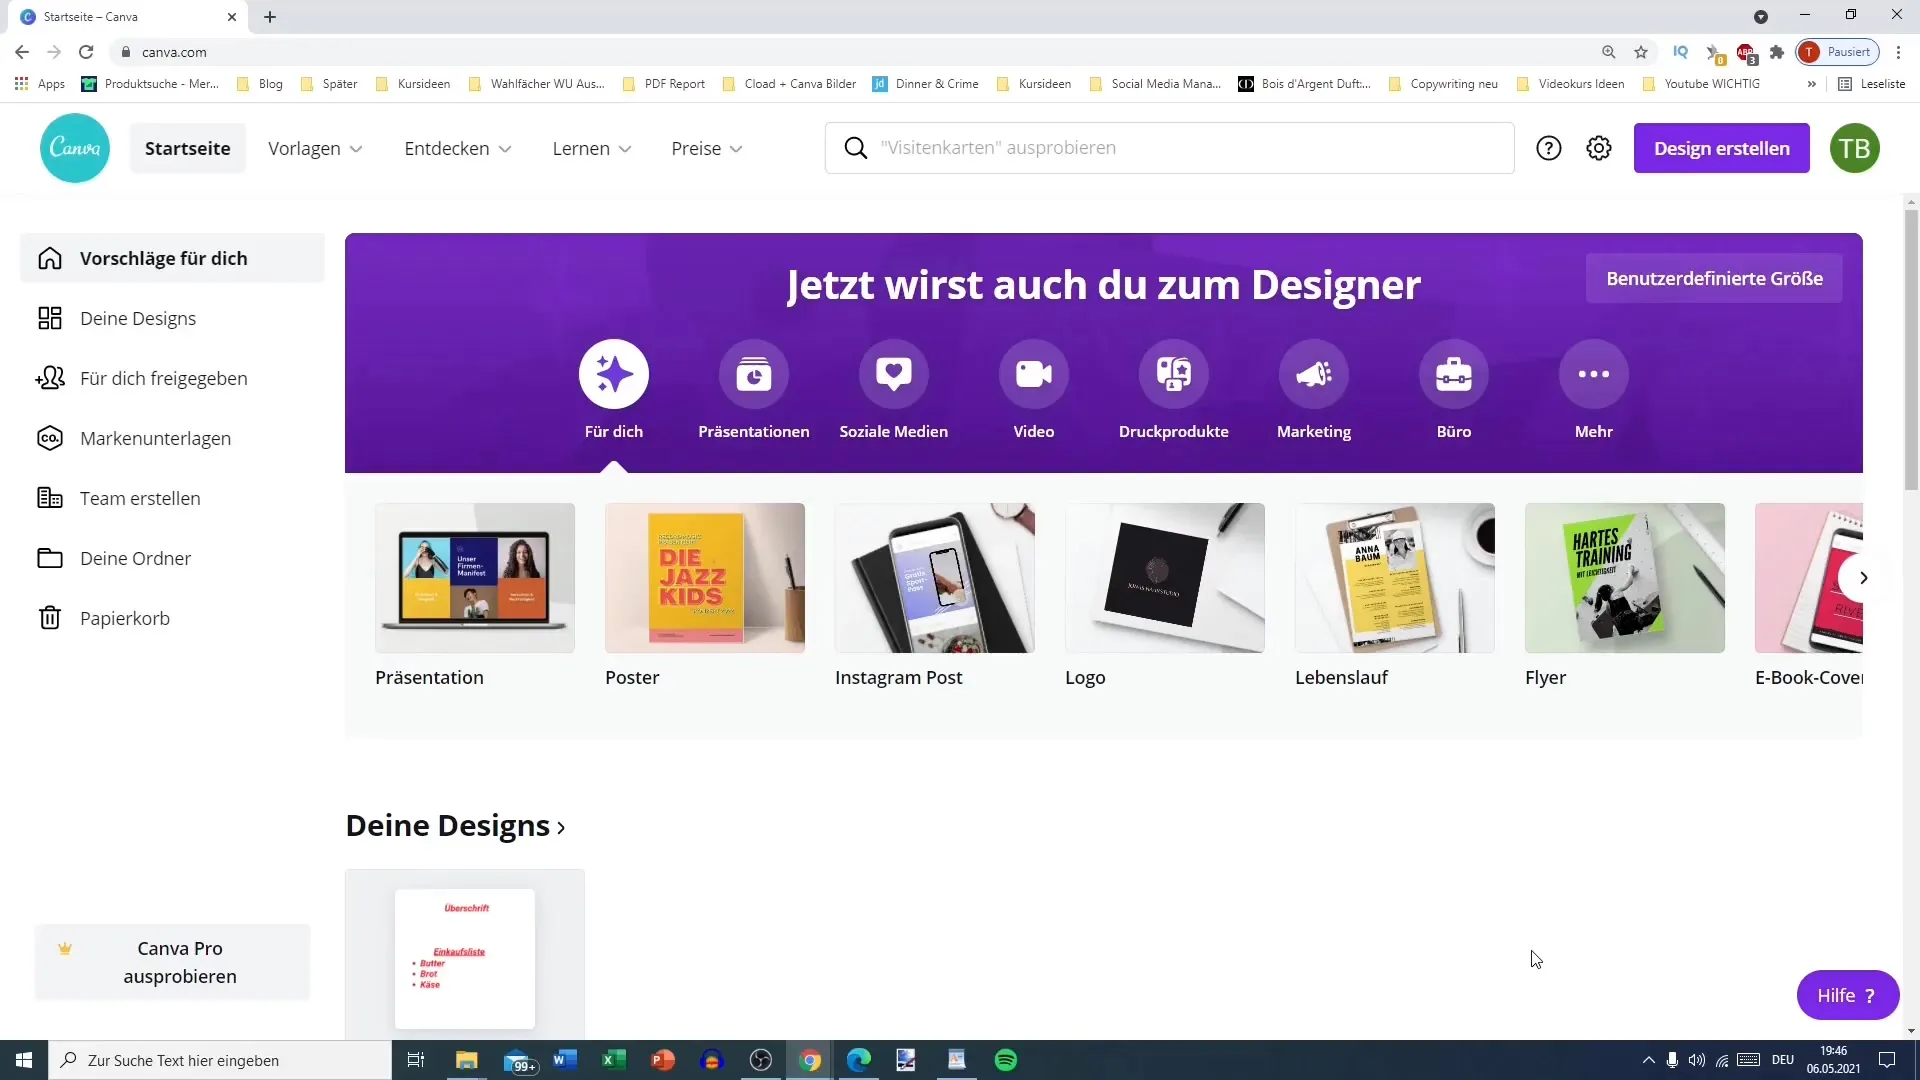Close the Startseite – Canva tab

(x=232, y=17)
